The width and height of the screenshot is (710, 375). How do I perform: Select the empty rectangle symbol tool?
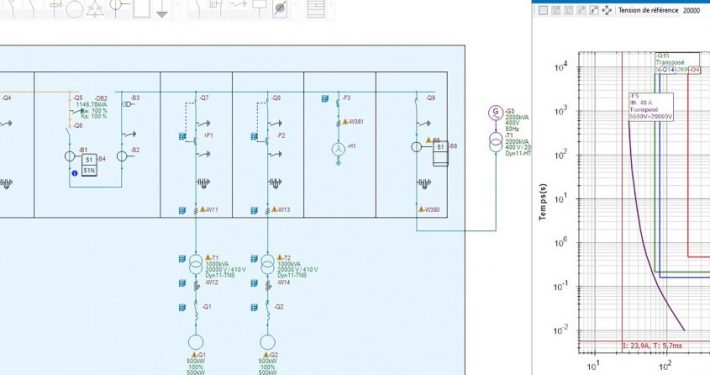[x=141, y=8]
